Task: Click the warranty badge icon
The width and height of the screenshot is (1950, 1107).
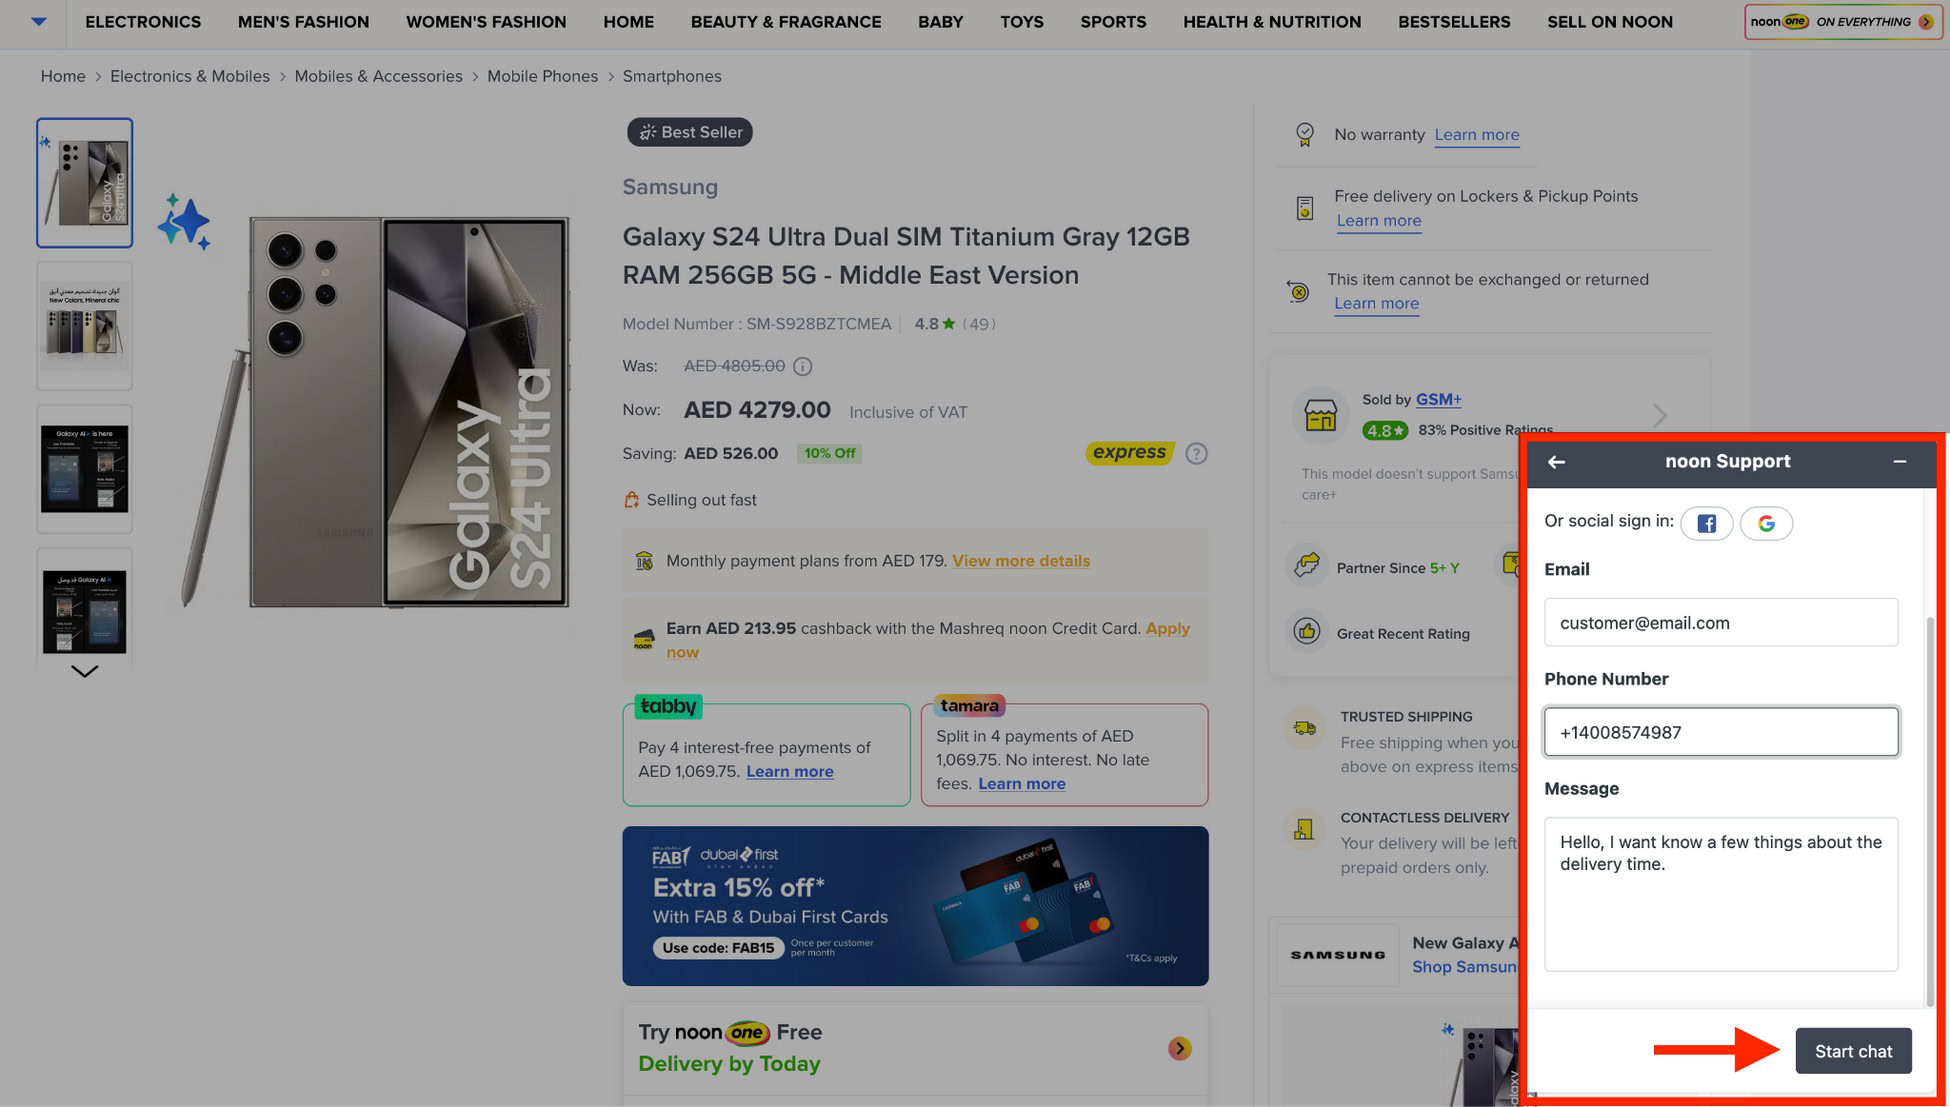Action: pos(1304,134)
